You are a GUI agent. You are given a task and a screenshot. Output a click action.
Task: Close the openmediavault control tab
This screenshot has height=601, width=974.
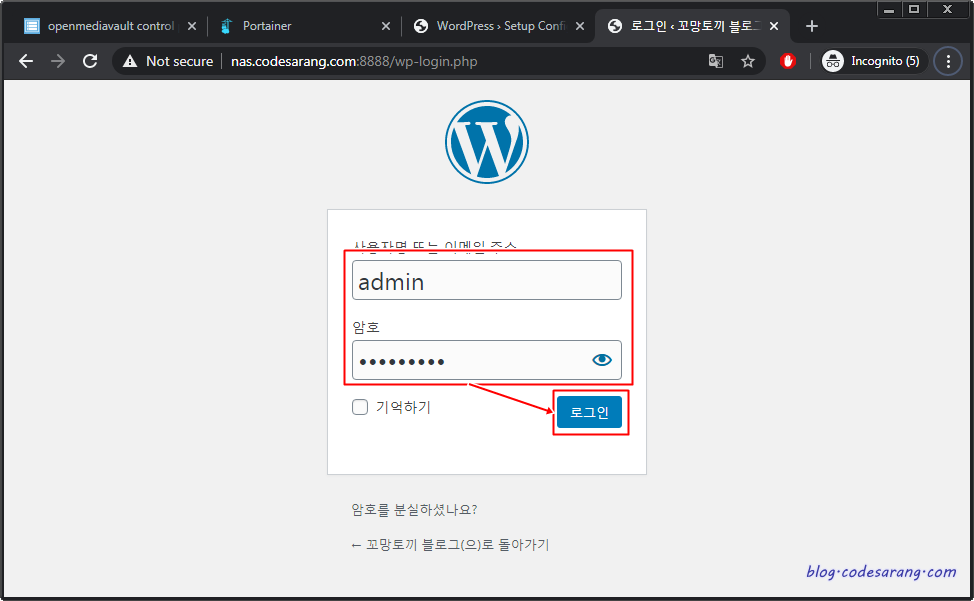click(x=192, y=26)
